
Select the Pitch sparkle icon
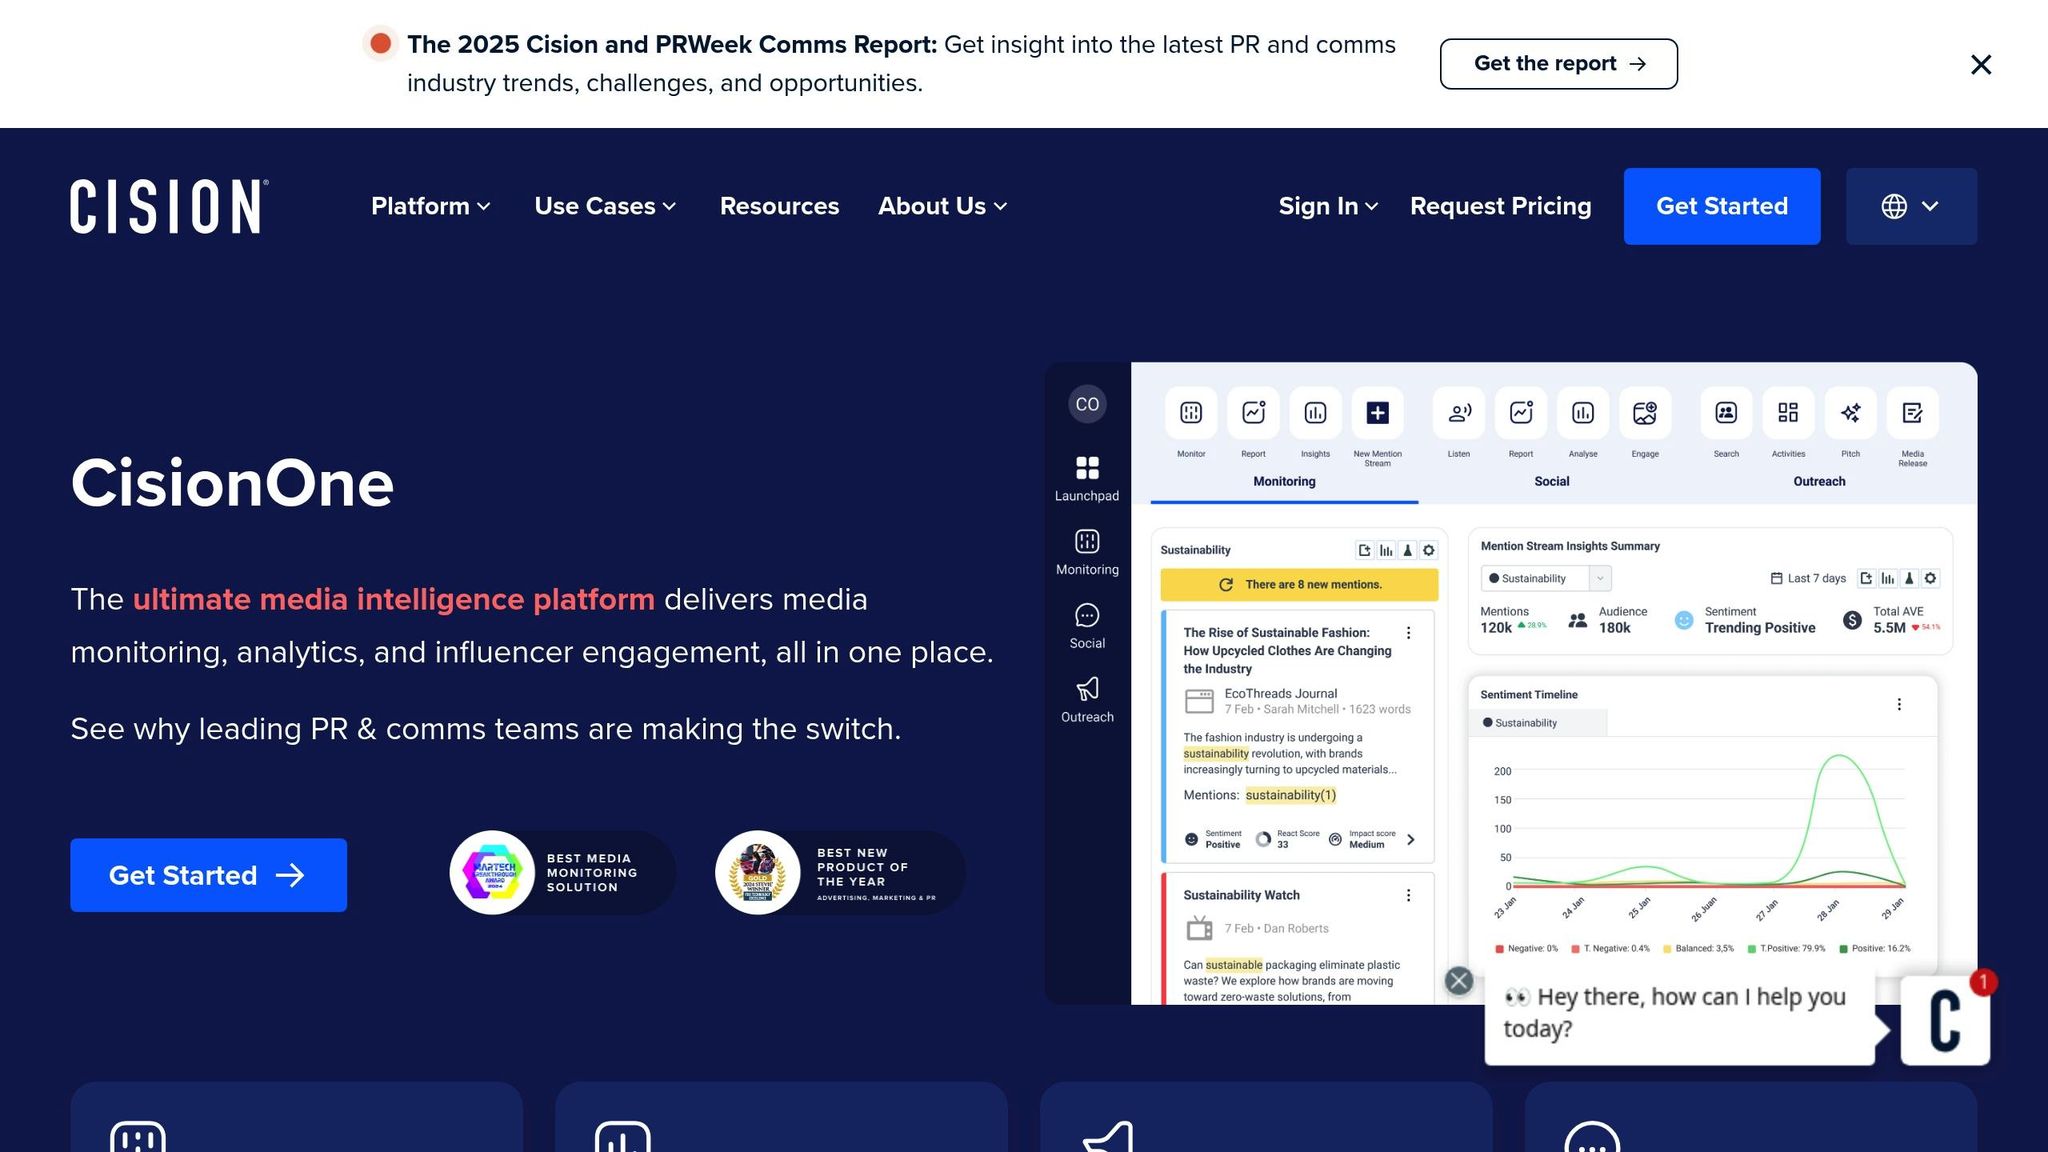pos(1851,413)
